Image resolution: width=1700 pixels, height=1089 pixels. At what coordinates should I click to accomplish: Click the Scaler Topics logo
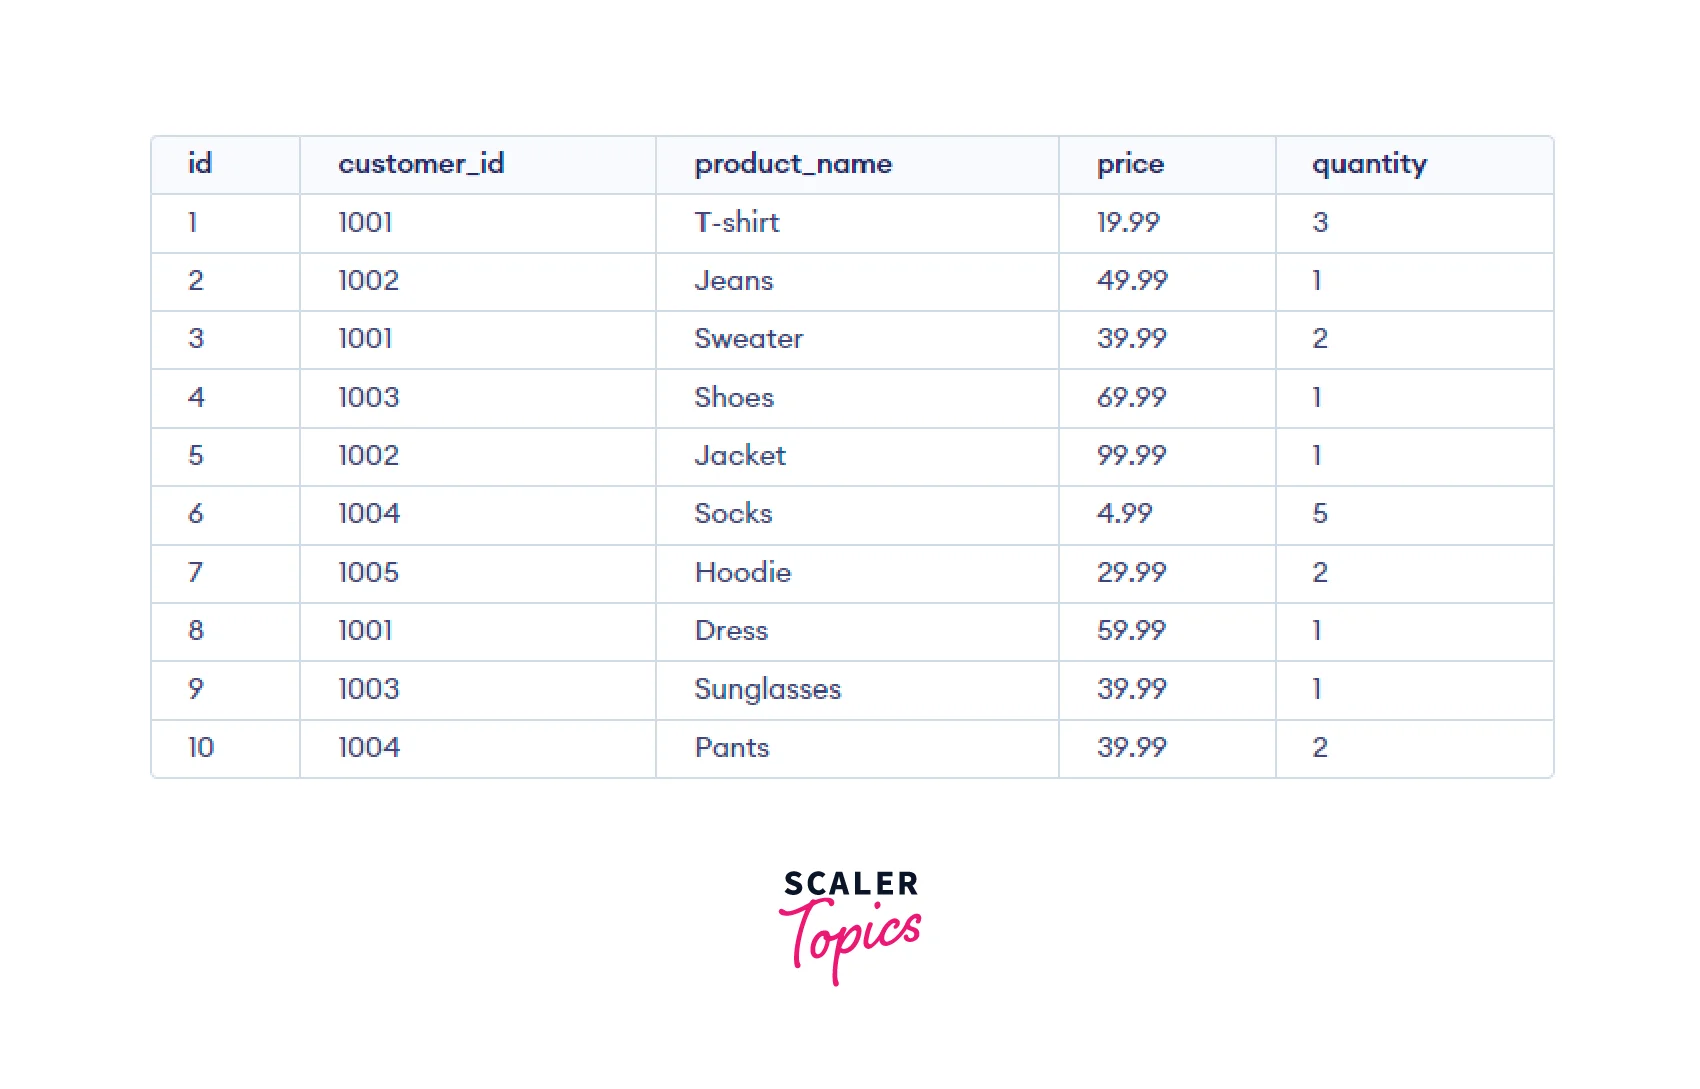[850, 924]
